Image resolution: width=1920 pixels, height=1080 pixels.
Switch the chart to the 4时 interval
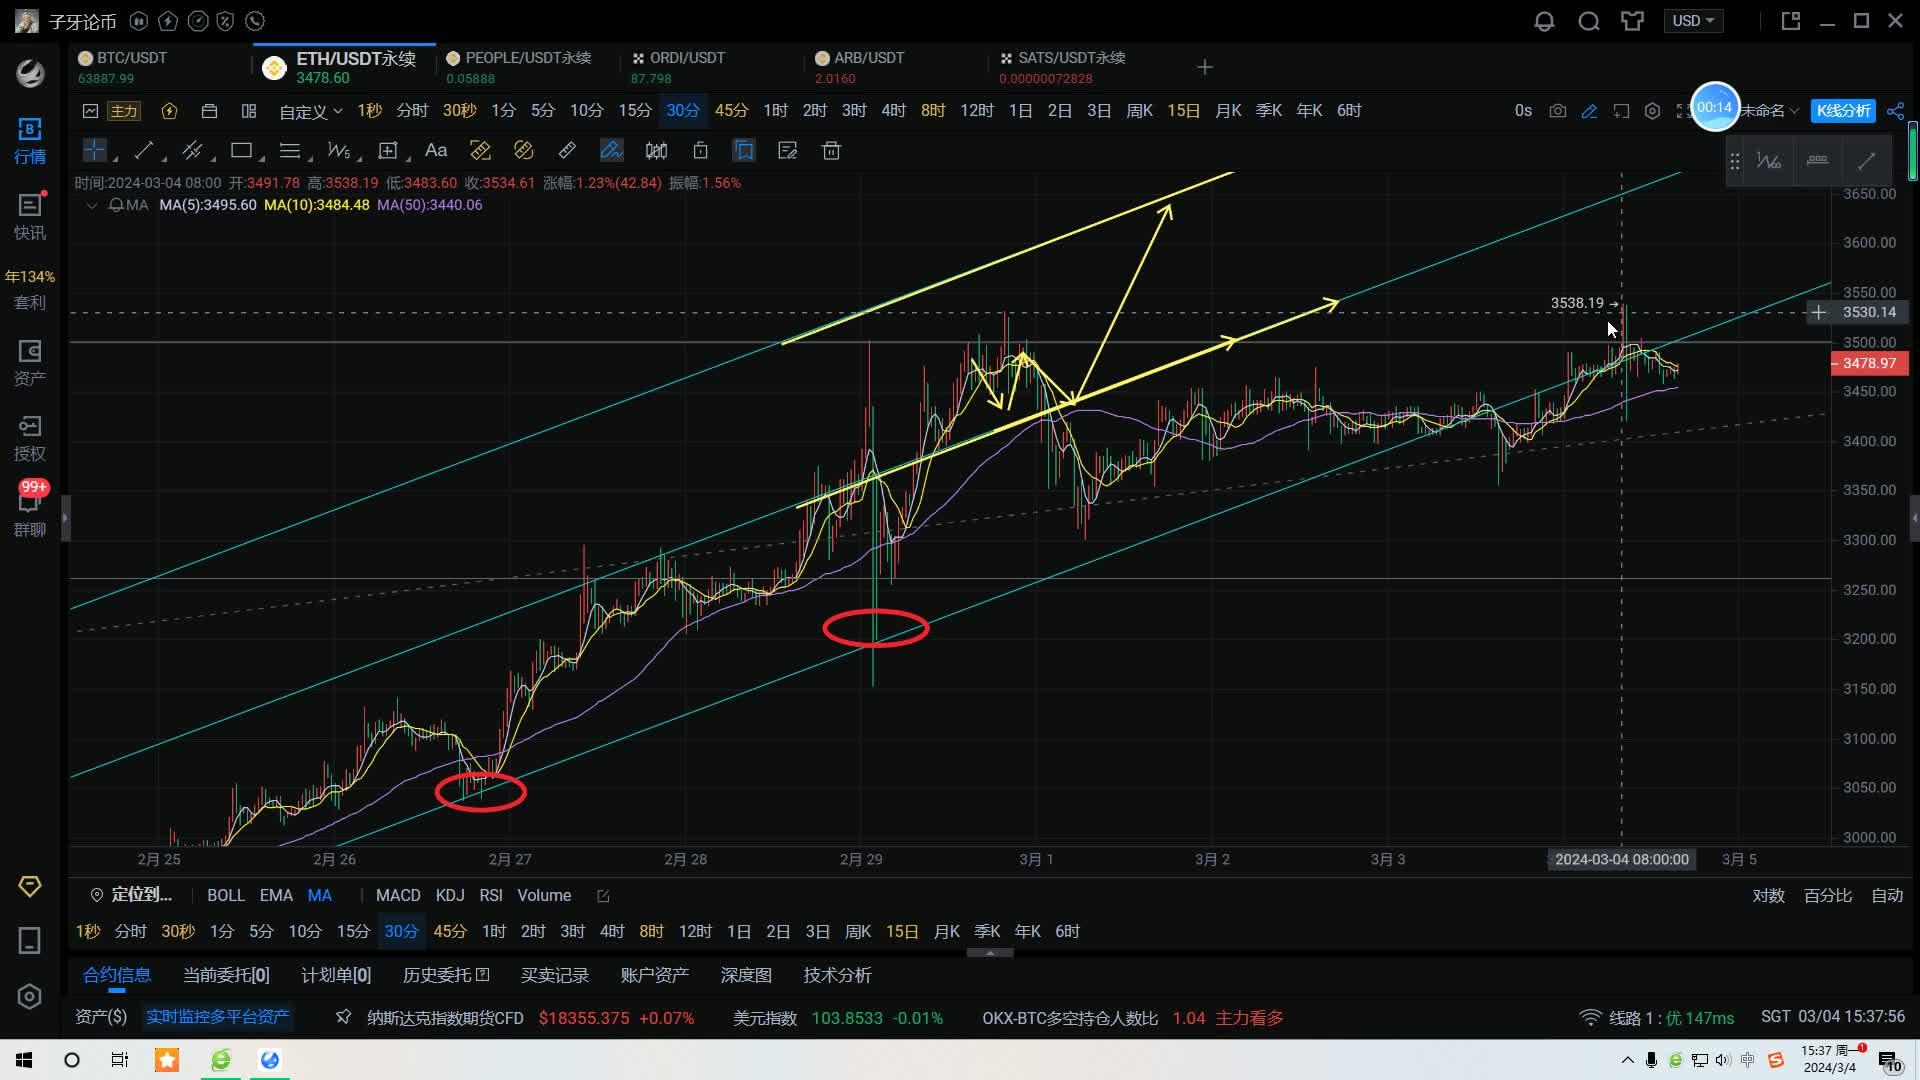click(x=893, y=111)
